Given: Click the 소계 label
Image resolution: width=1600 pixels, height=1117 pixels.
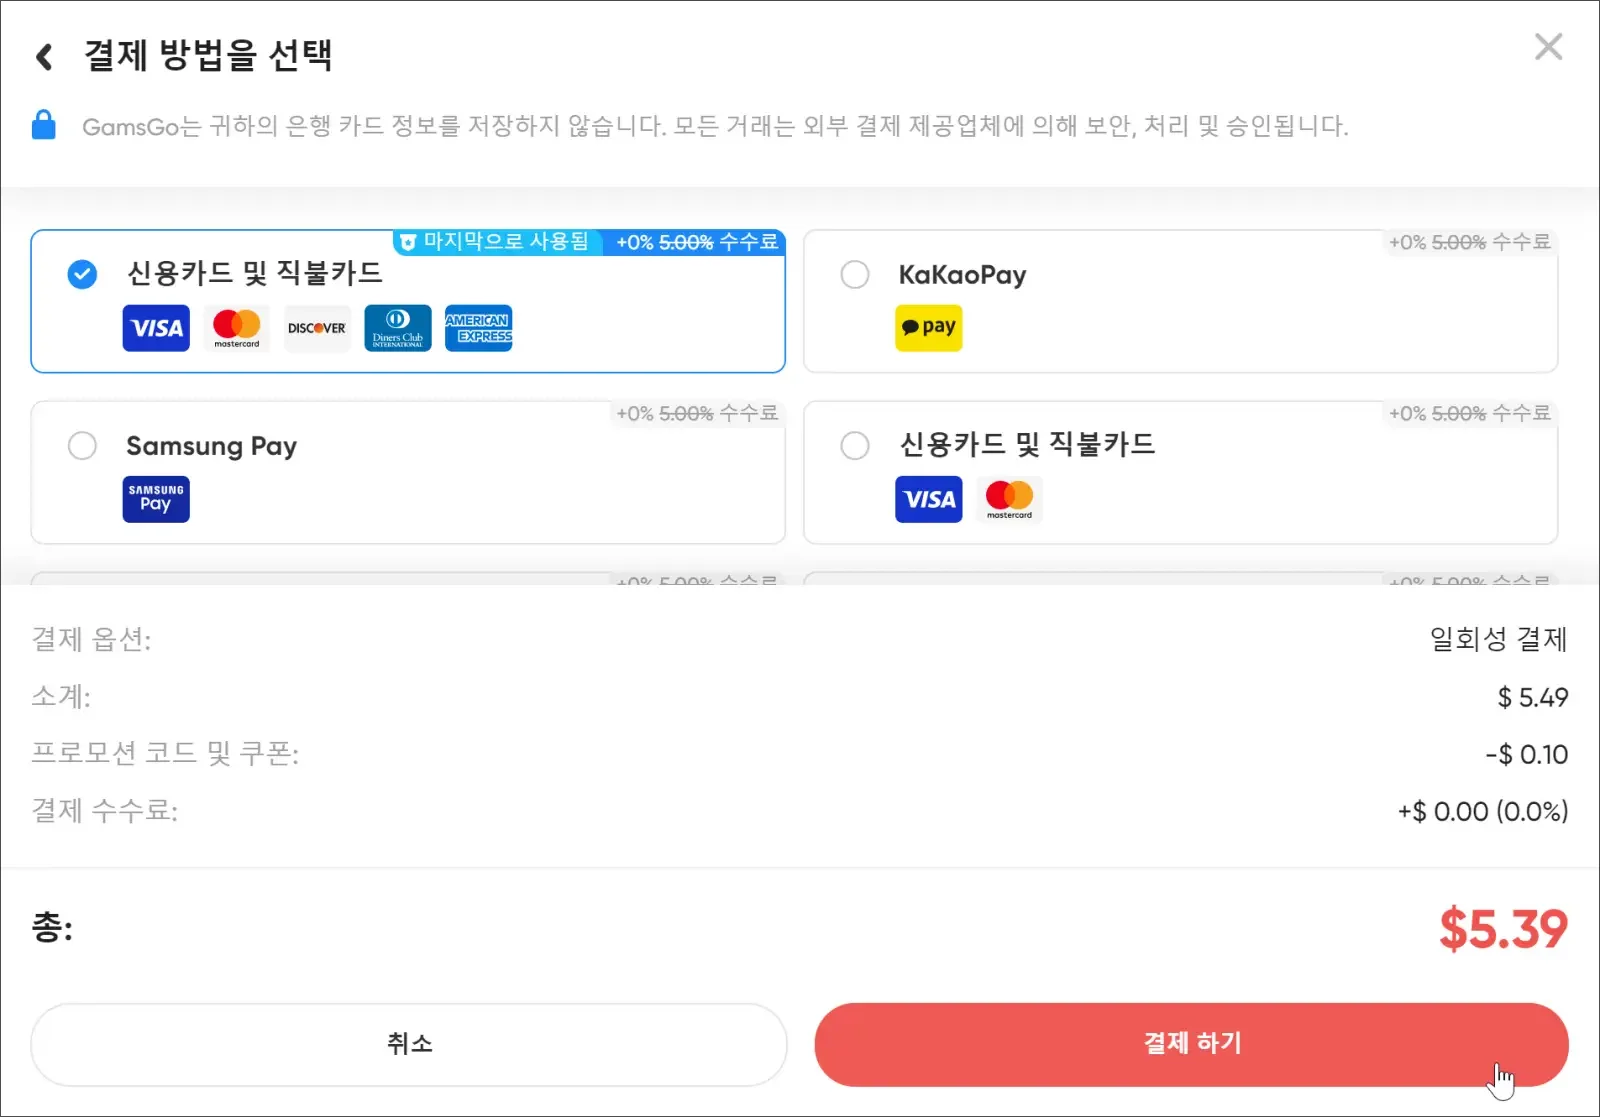Looking at the screenshot, I should 61,696.
